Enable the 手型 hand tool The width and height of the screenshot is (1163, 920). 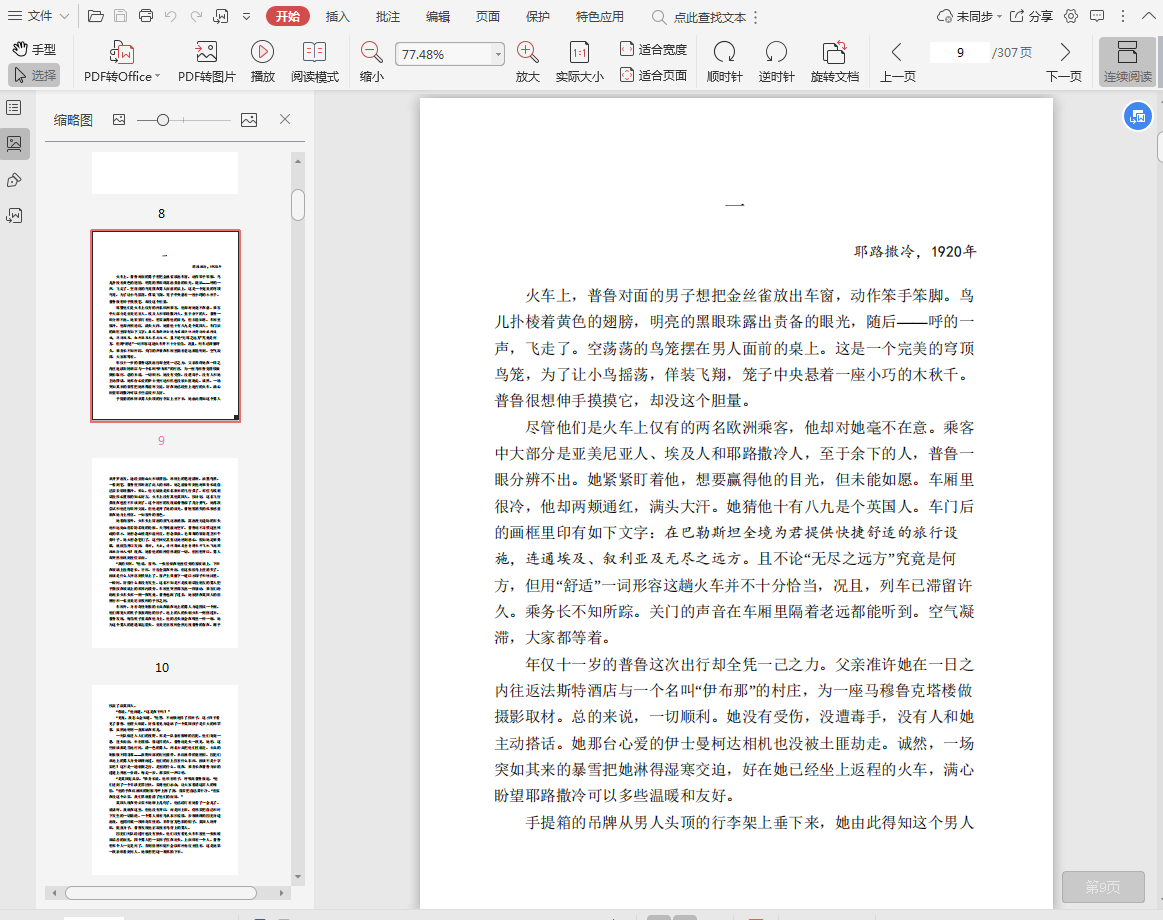(33, 49)
